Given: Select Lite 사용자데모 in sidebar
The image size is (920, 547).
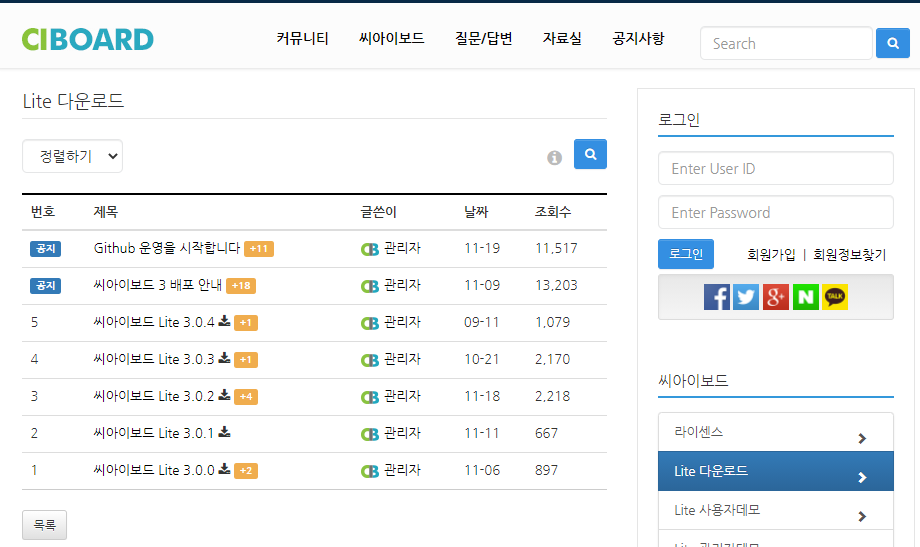Looking at the screenshot, I should point(776,510).
